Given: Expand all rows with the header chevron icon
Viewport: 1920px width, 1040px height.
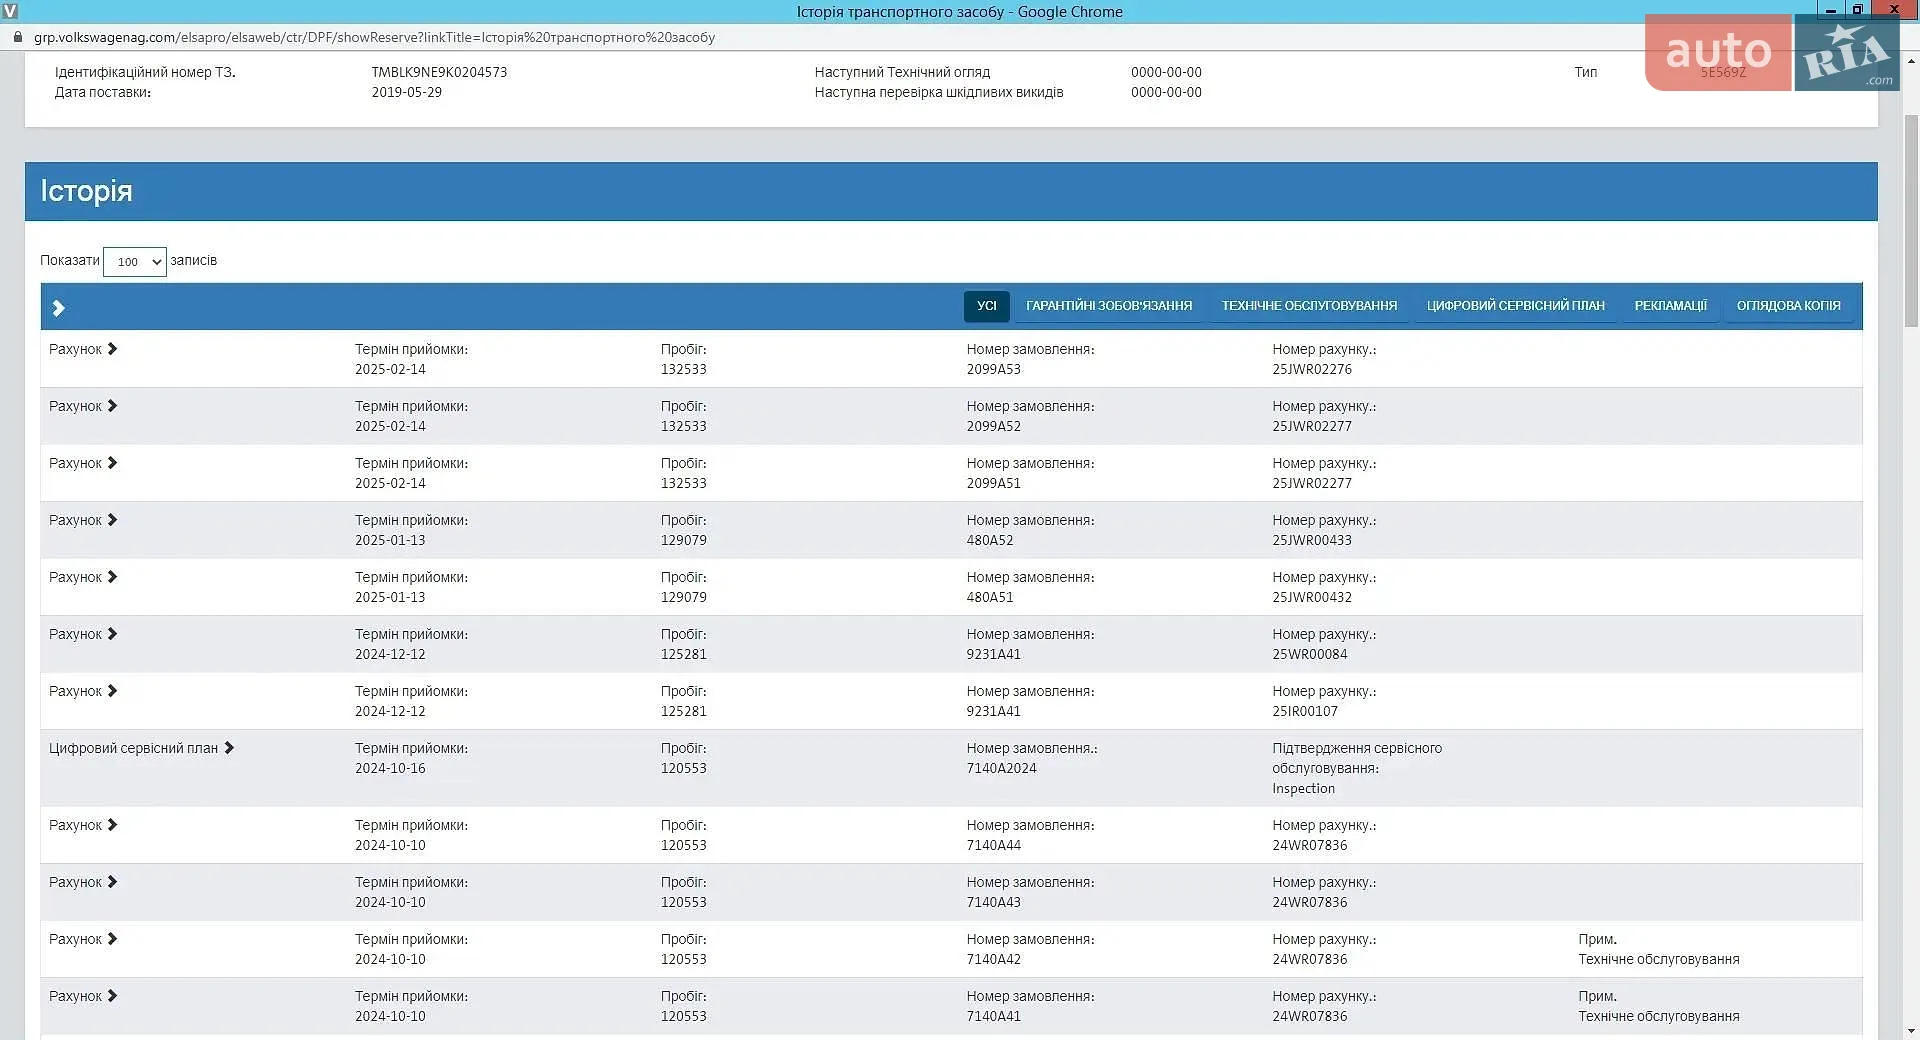Looking at the screenshot, I should pos(58,308).
